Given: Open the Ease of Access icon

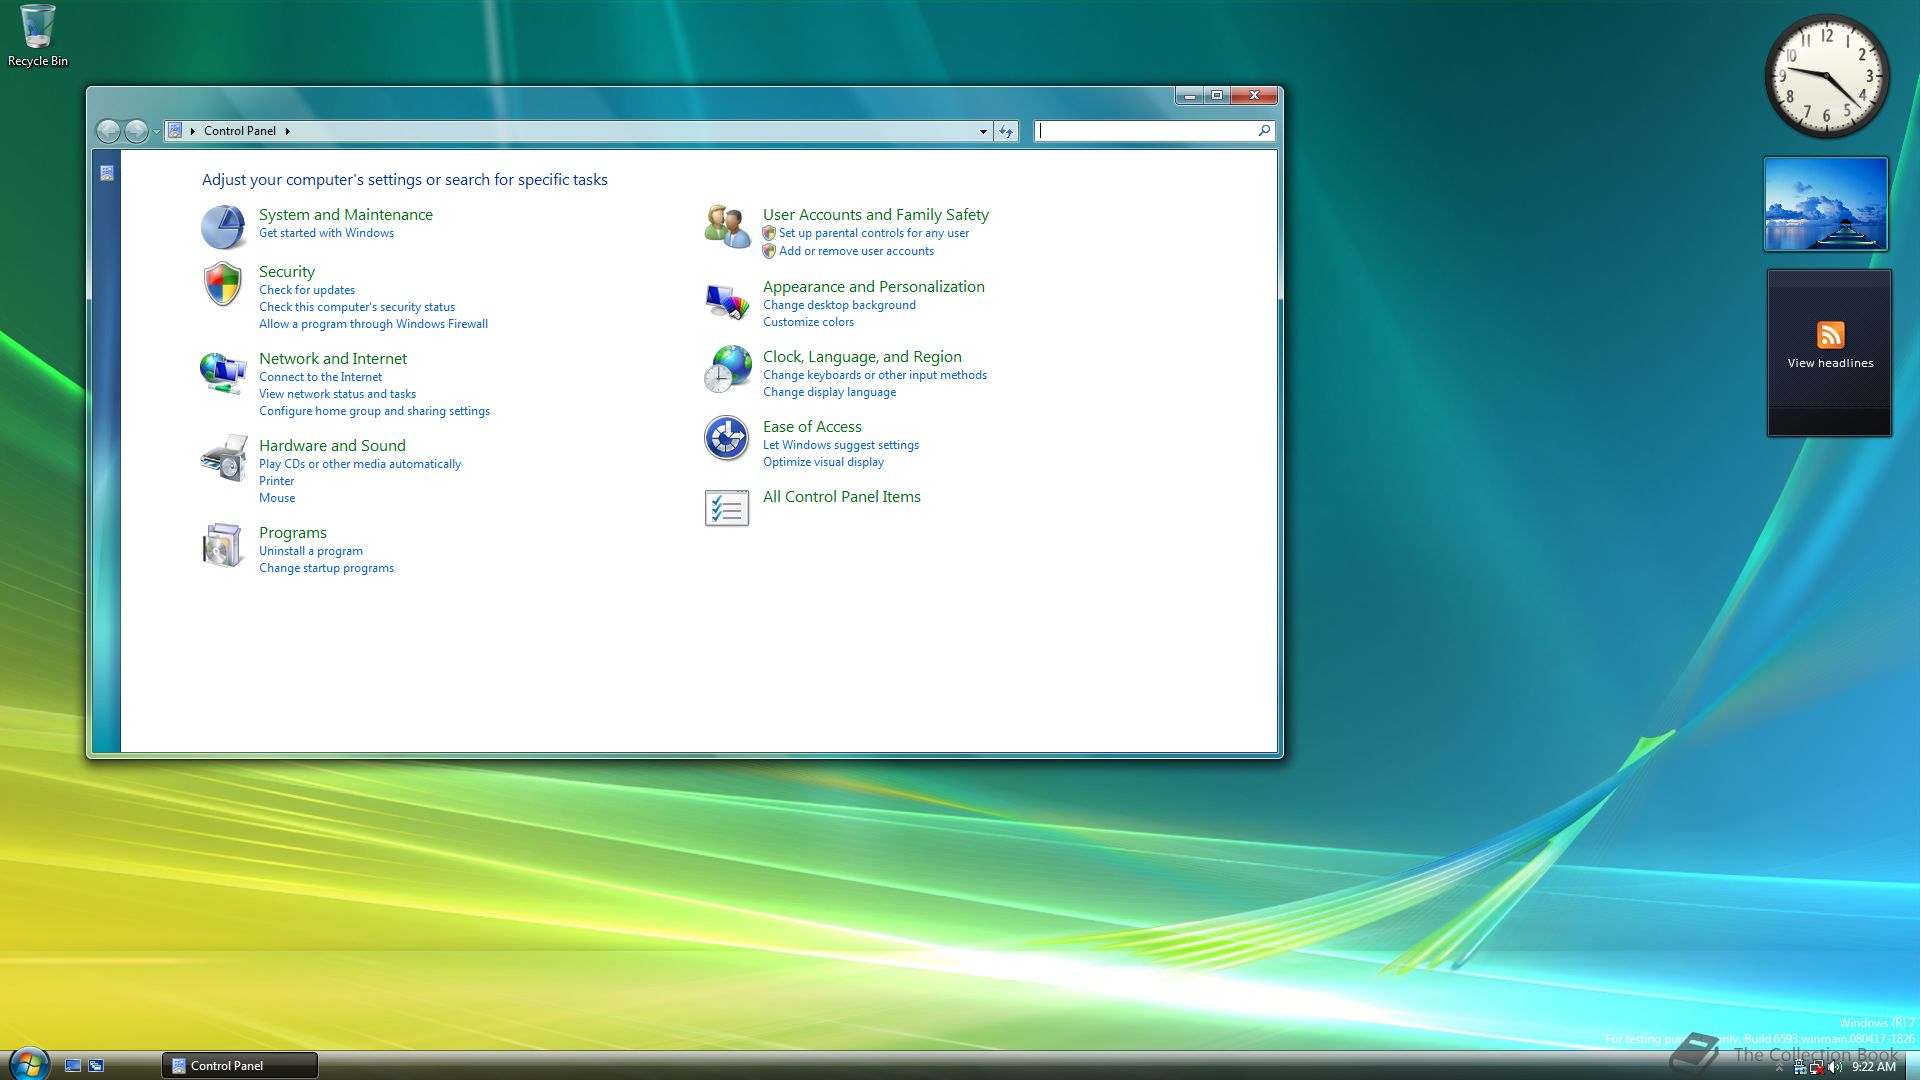Looking at the screenshot, I should click(727, 438).
